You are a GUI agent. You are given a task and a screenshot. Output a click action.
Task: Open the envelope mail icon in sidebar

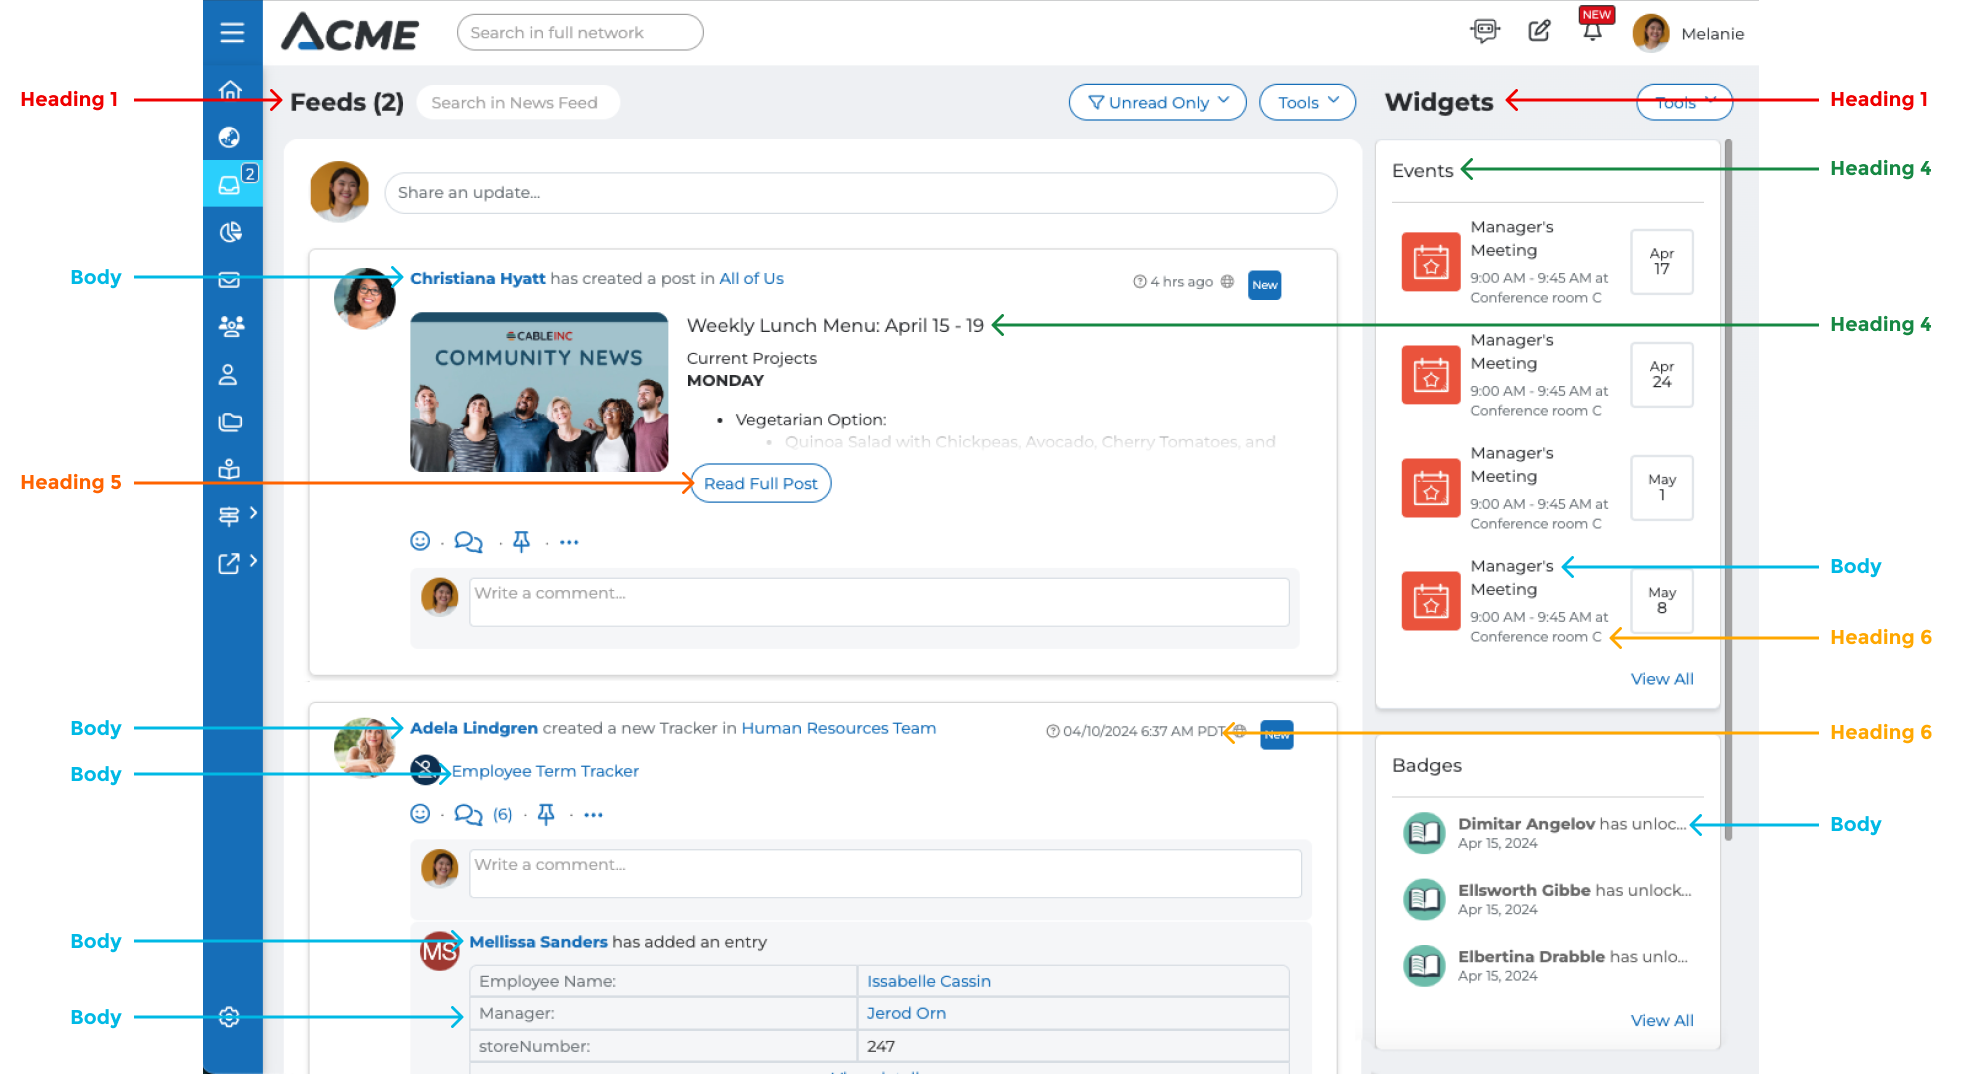229,280
